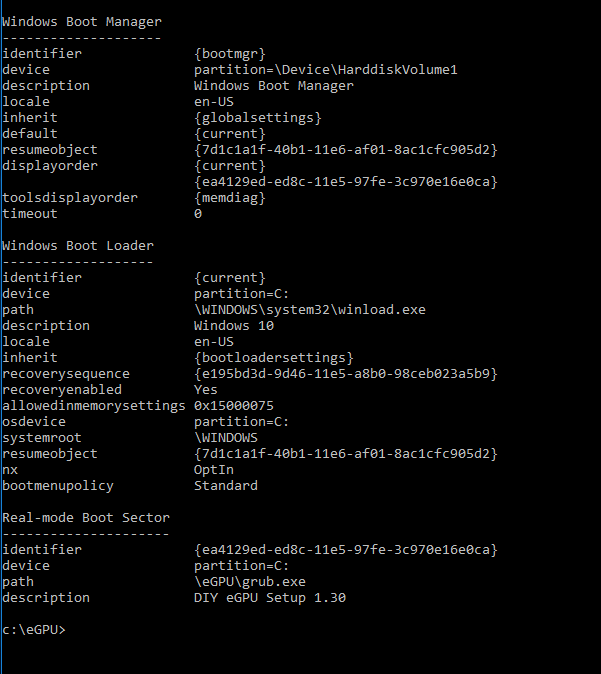Click the {bootloadersettings} value

coord(273,358)
